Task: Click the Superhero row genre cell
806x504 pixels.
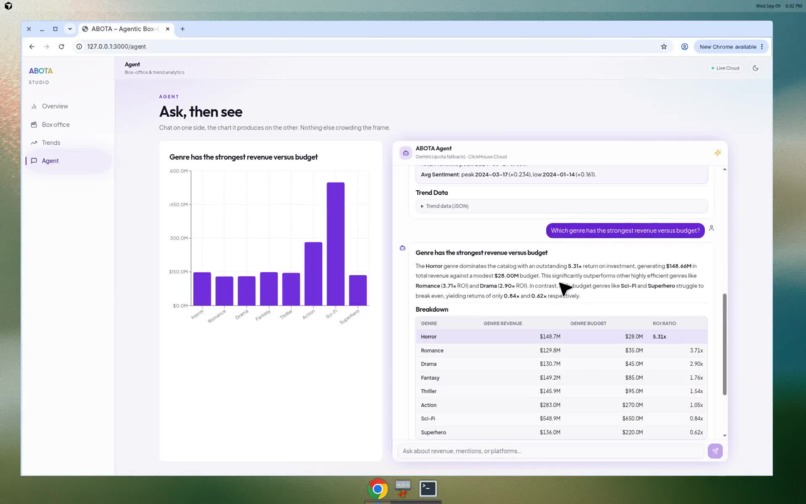Action: tap(433, 433)
